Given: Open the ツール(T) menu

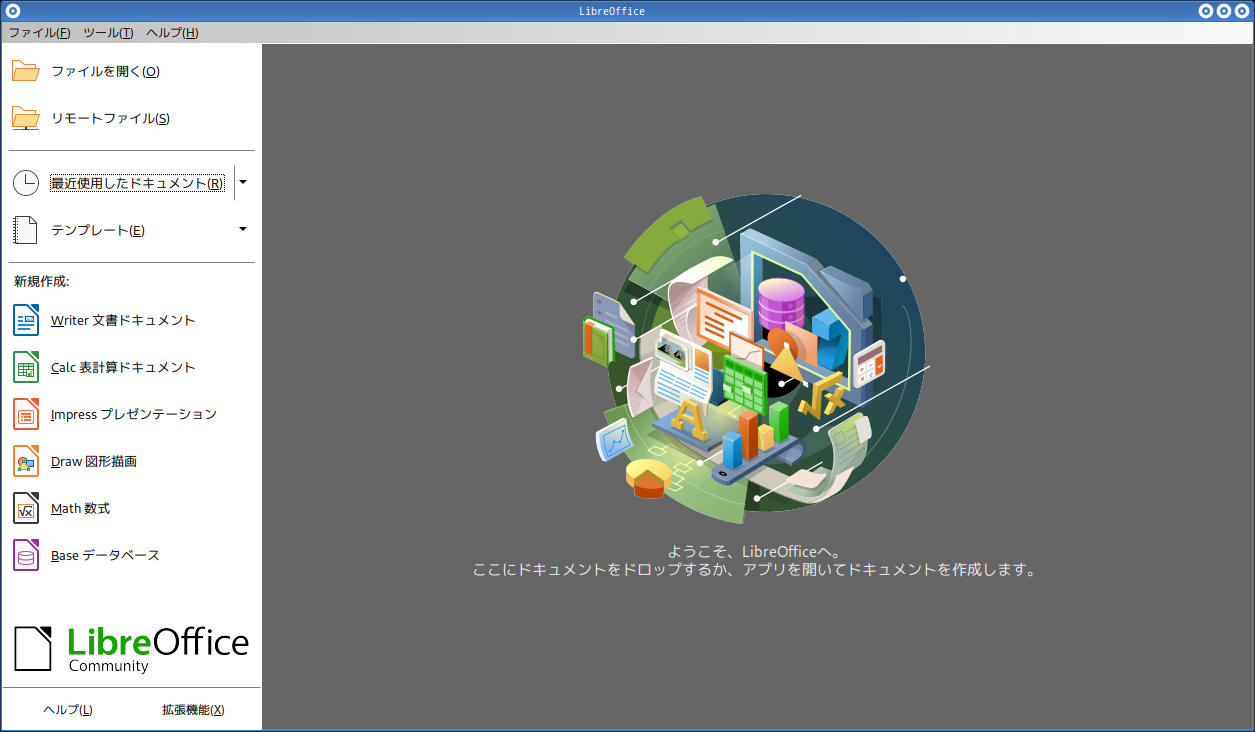Looking at the screenshot, I should [108, 33].
